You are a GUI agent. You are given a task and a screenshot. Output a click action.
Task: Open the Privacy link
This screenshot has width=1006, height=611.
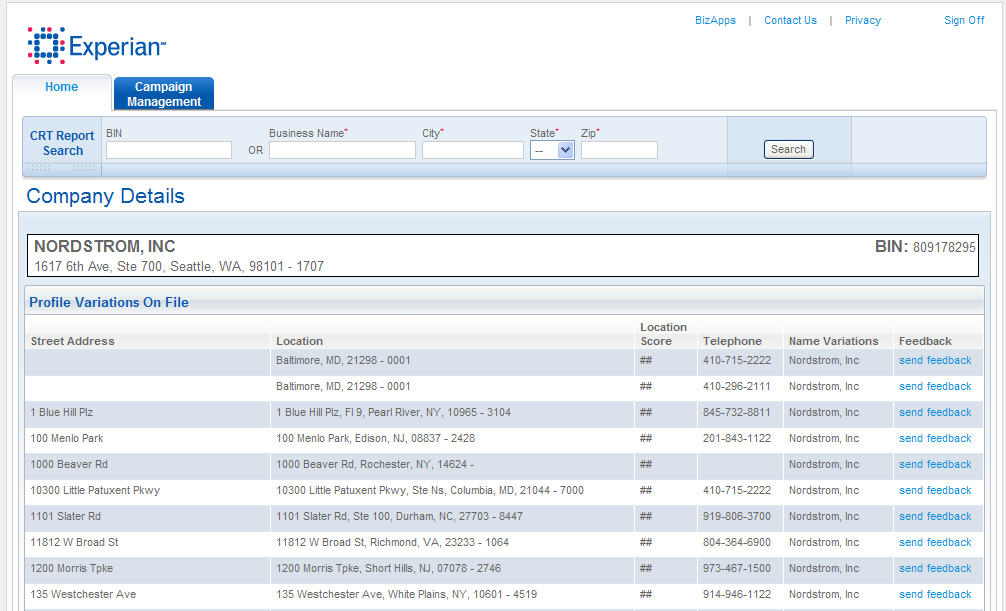click(x=862, y=20)
